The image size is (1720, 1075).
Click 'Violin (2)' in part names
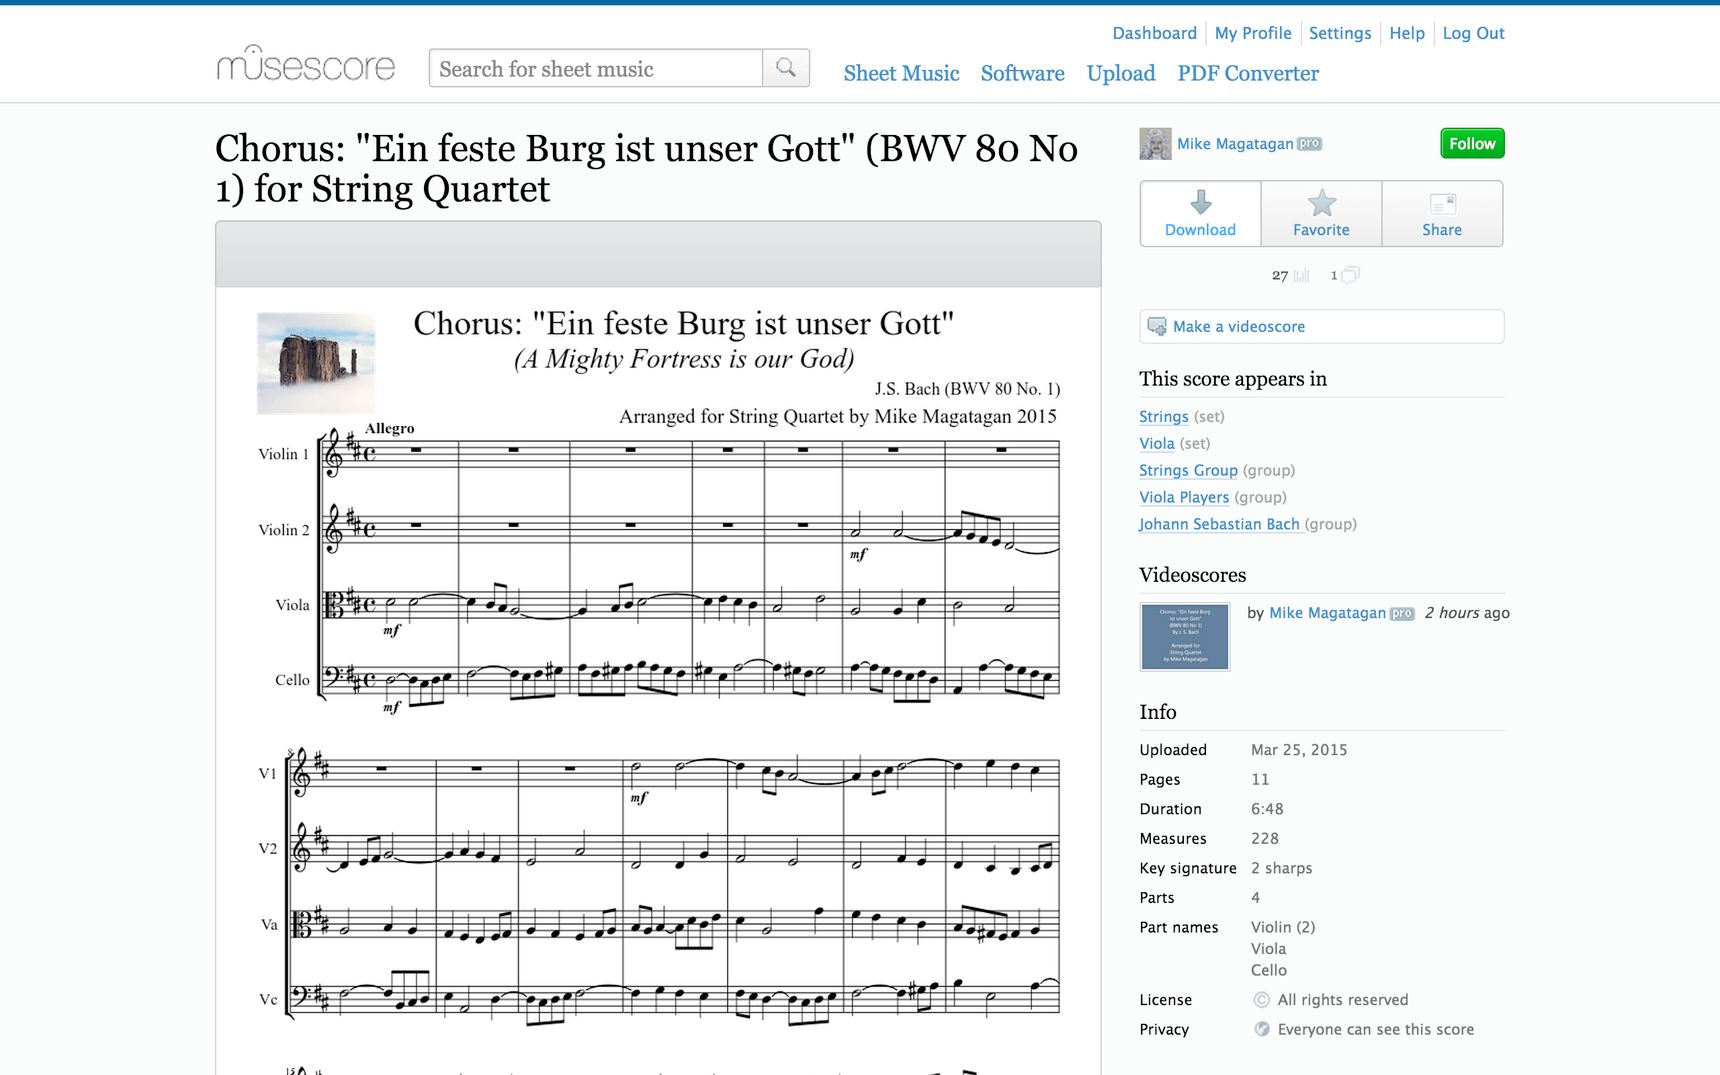pyautogui.click(x=1283, y=927)
